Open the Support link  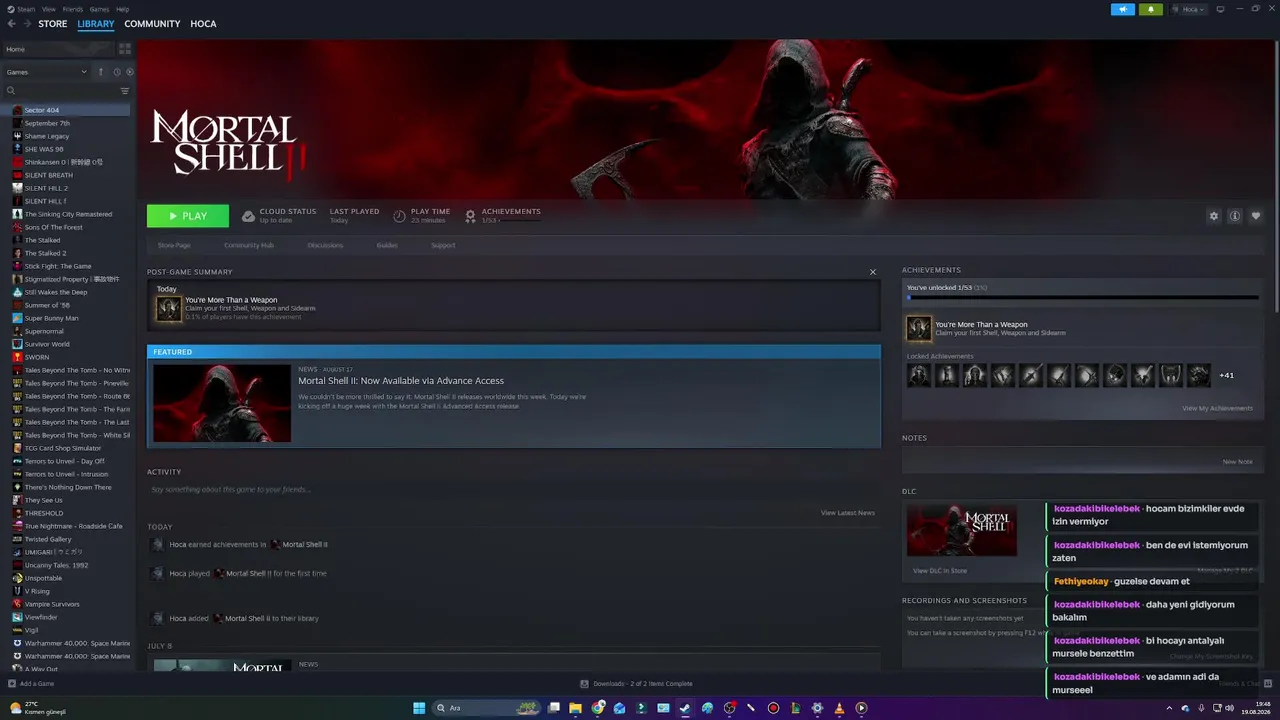tap(443, 245)
